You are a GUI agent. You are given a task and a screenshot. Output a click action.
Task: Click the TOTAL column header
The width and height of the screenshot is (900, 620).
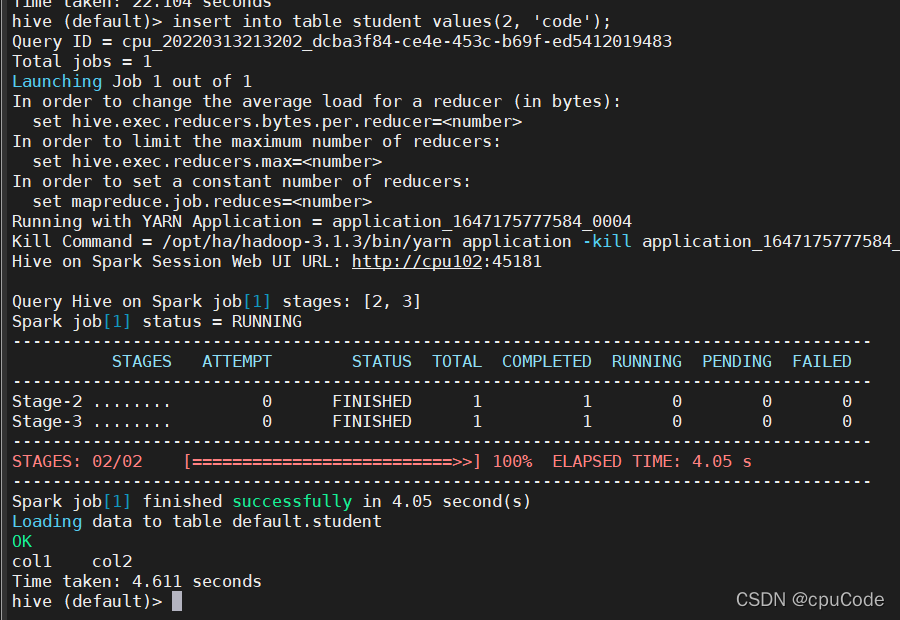pos(457,362)
